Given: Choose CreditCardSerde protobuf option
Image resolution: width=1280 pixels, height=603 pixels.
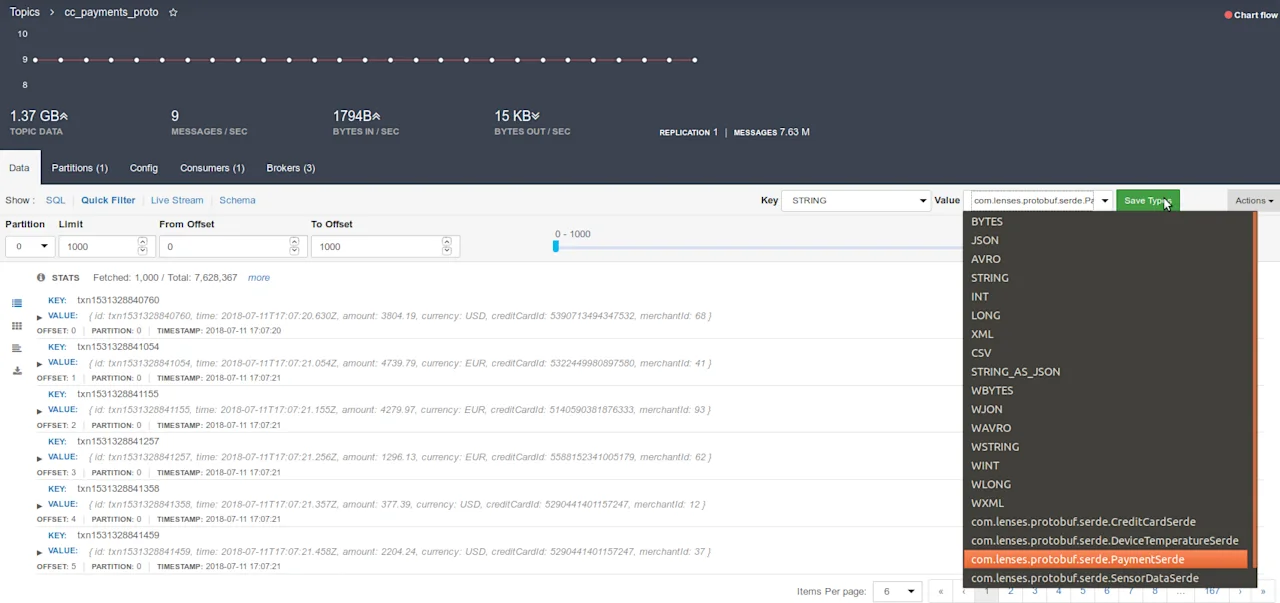Looking at the screenshot, I should 1105,522.
